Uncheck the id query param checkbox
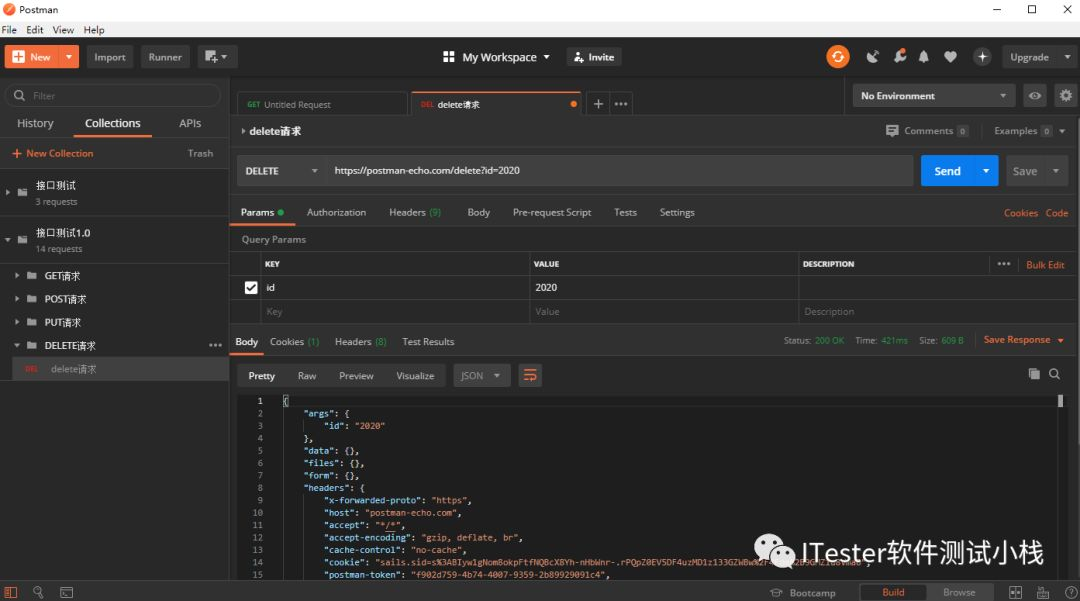The width and height of the screenshot is (1080, 601). (251, 288)
